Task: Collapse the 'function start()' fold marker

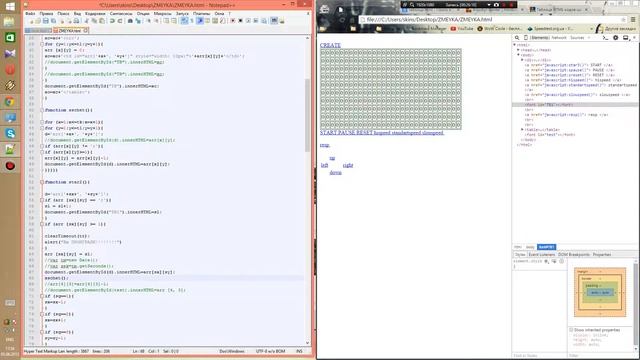Action: pyautogui.click(x=42, y=182)
